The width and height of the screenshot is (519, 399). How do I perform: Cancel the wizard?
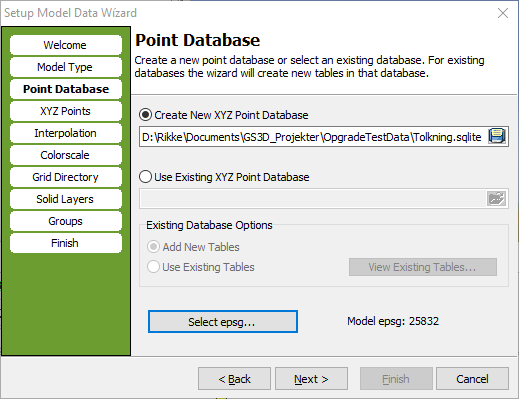pos(472,379)
